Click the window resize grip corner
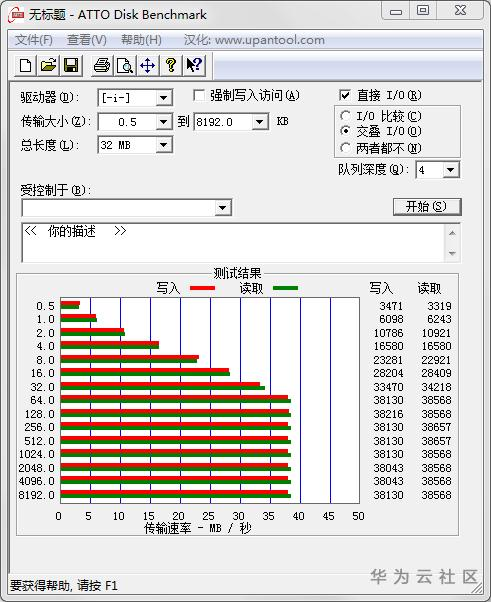 [x=478, y=588]
